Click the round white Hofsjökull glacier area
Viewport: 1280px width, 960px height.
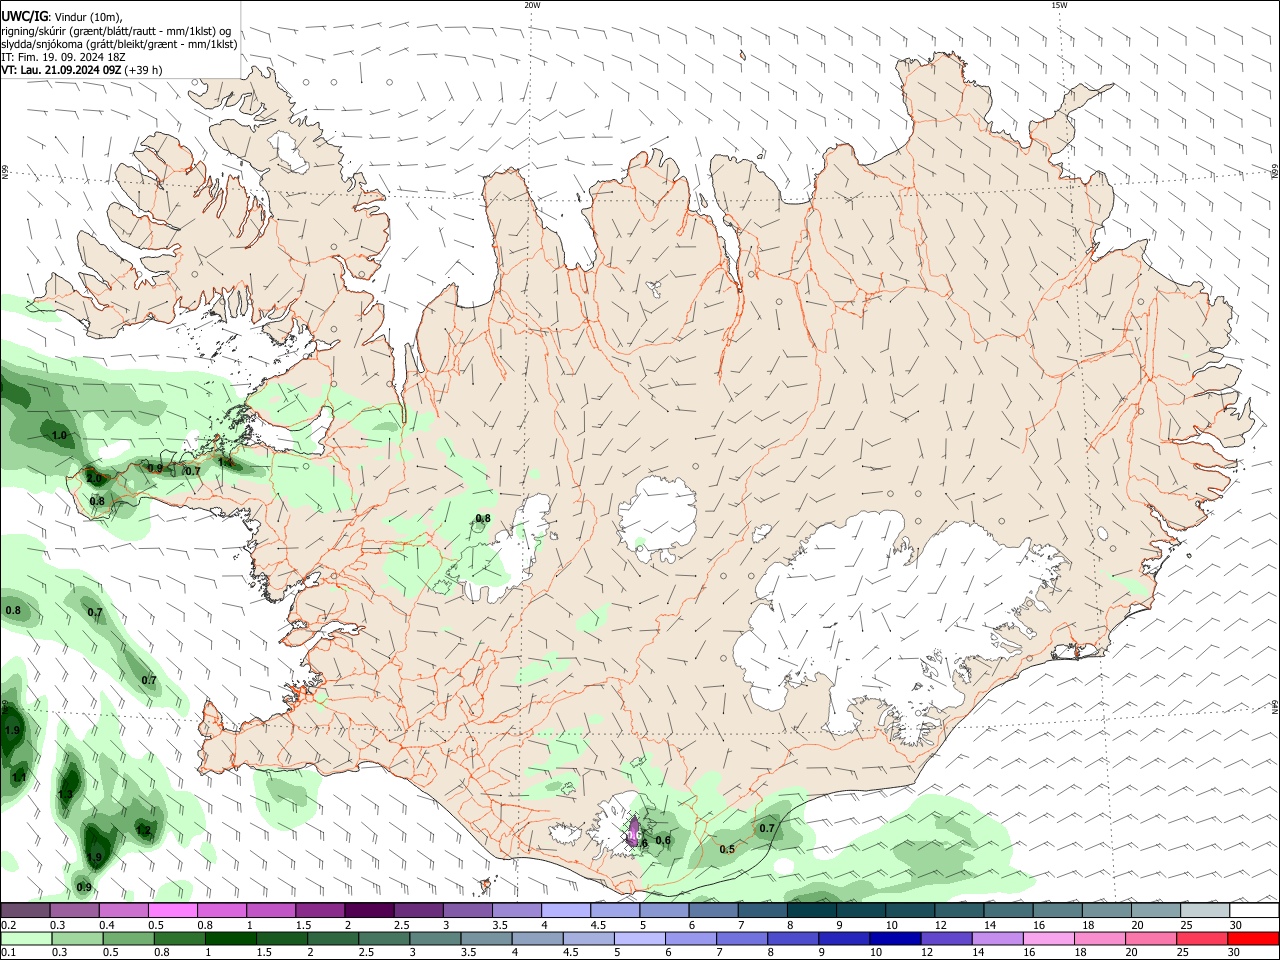point(658,517)
